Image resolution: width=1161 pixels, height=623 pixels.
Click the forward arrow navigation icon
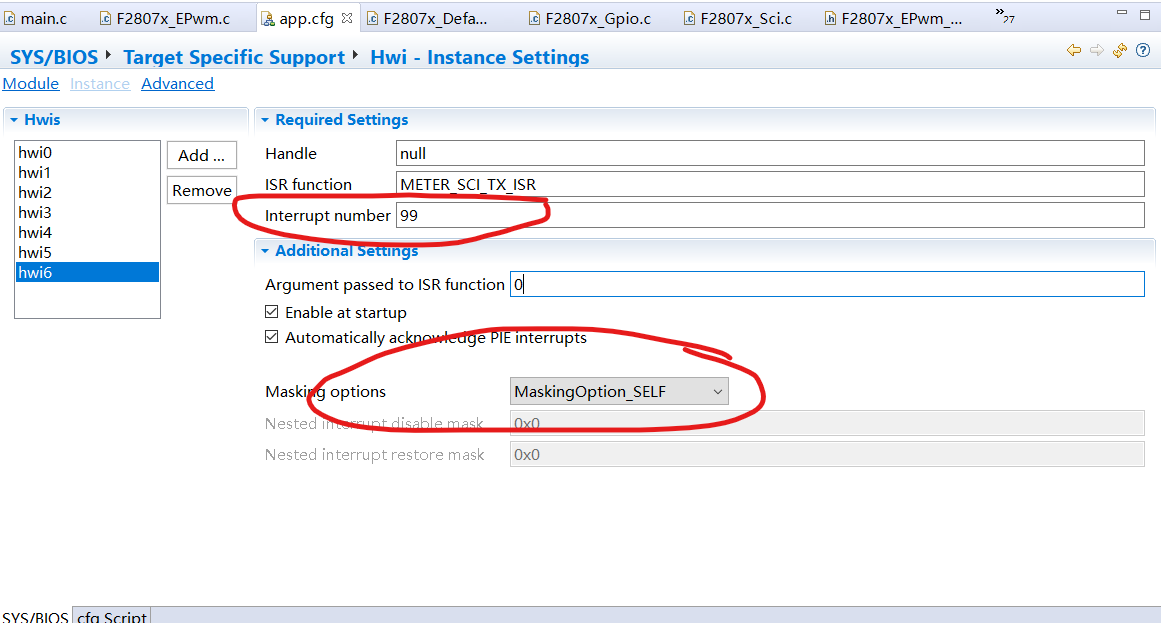1097,50
